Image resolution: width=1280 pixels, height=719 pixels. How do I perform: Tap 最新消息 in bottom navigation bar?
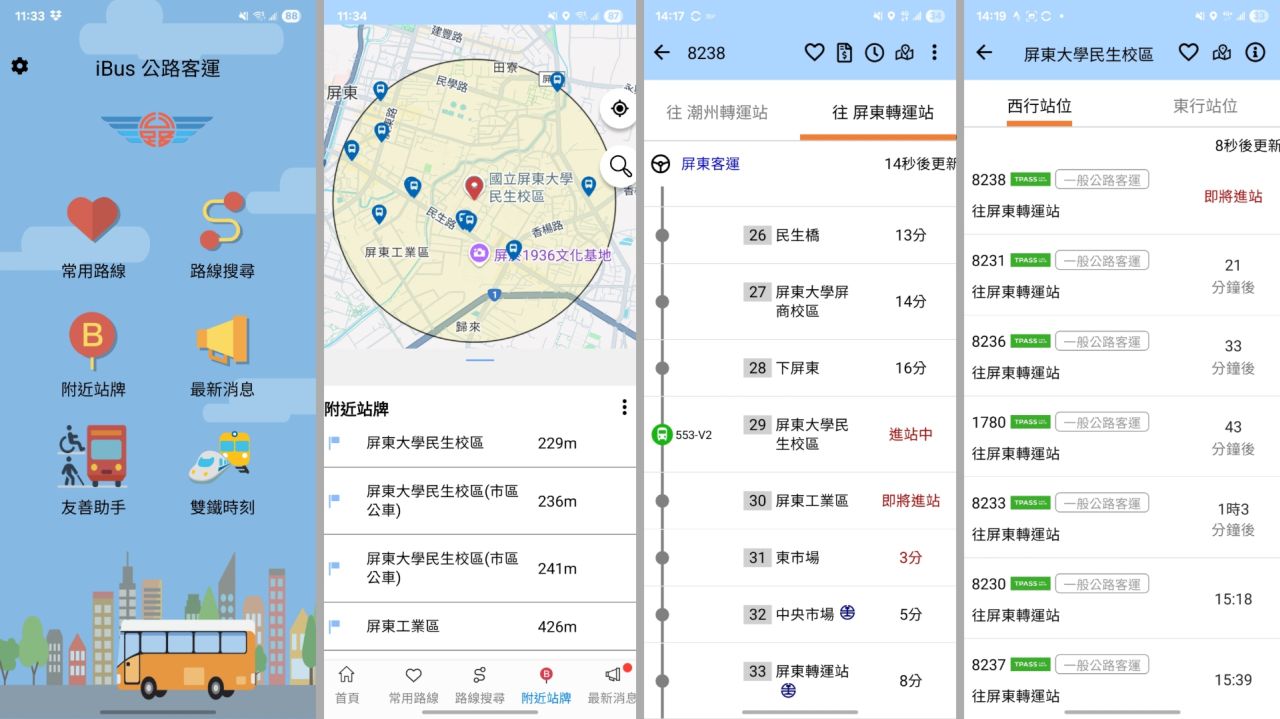pyautogui.click(x=612, y=685)
